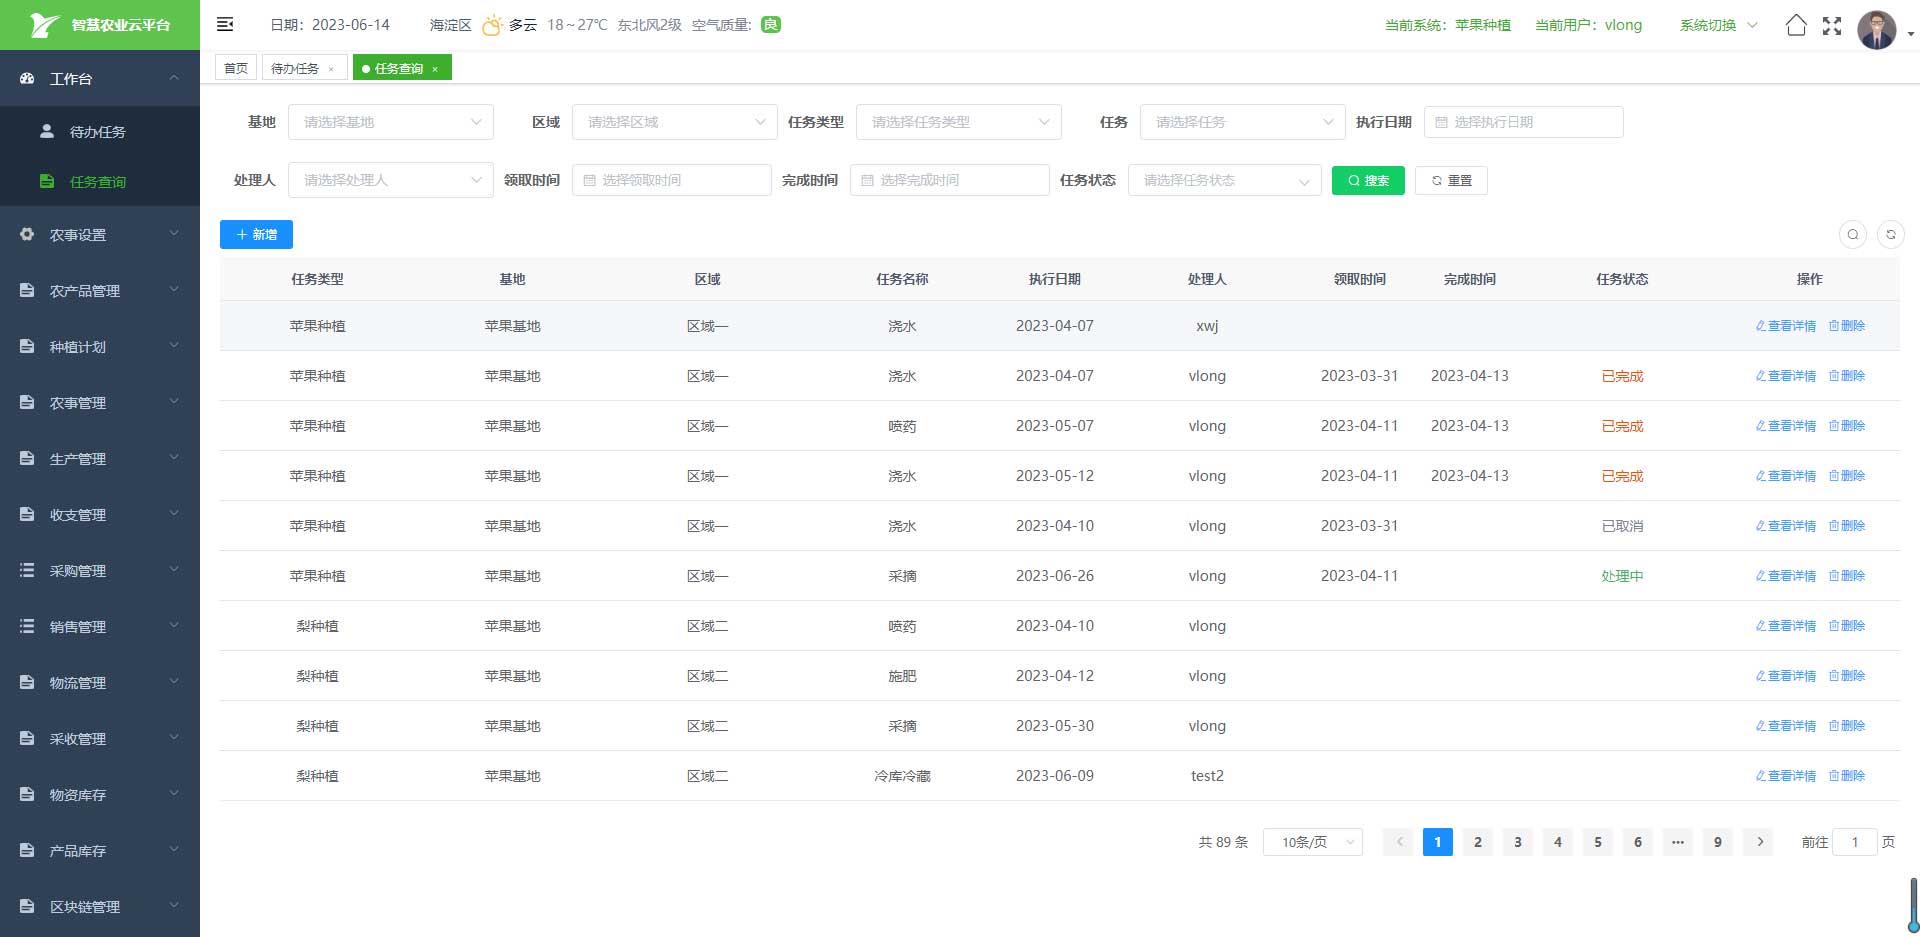Click the 前往 page number input

pos(1855,842)
